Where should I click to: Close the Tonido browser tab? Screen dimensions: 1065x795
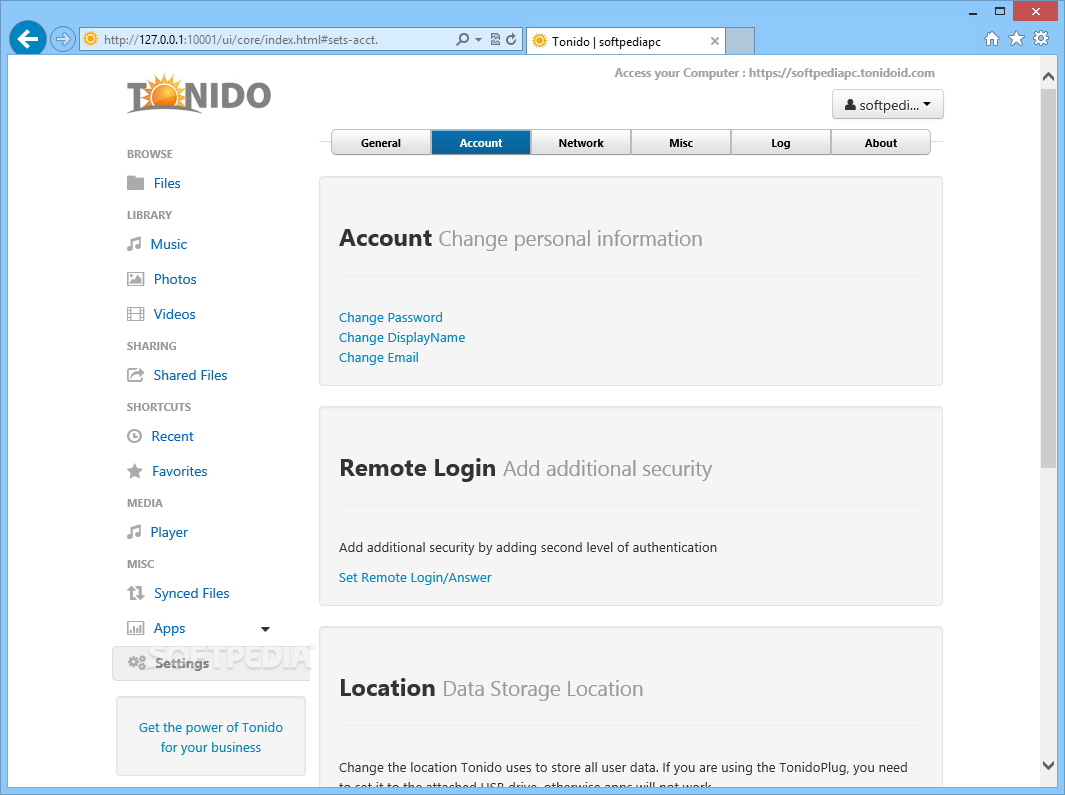[715, 41]
